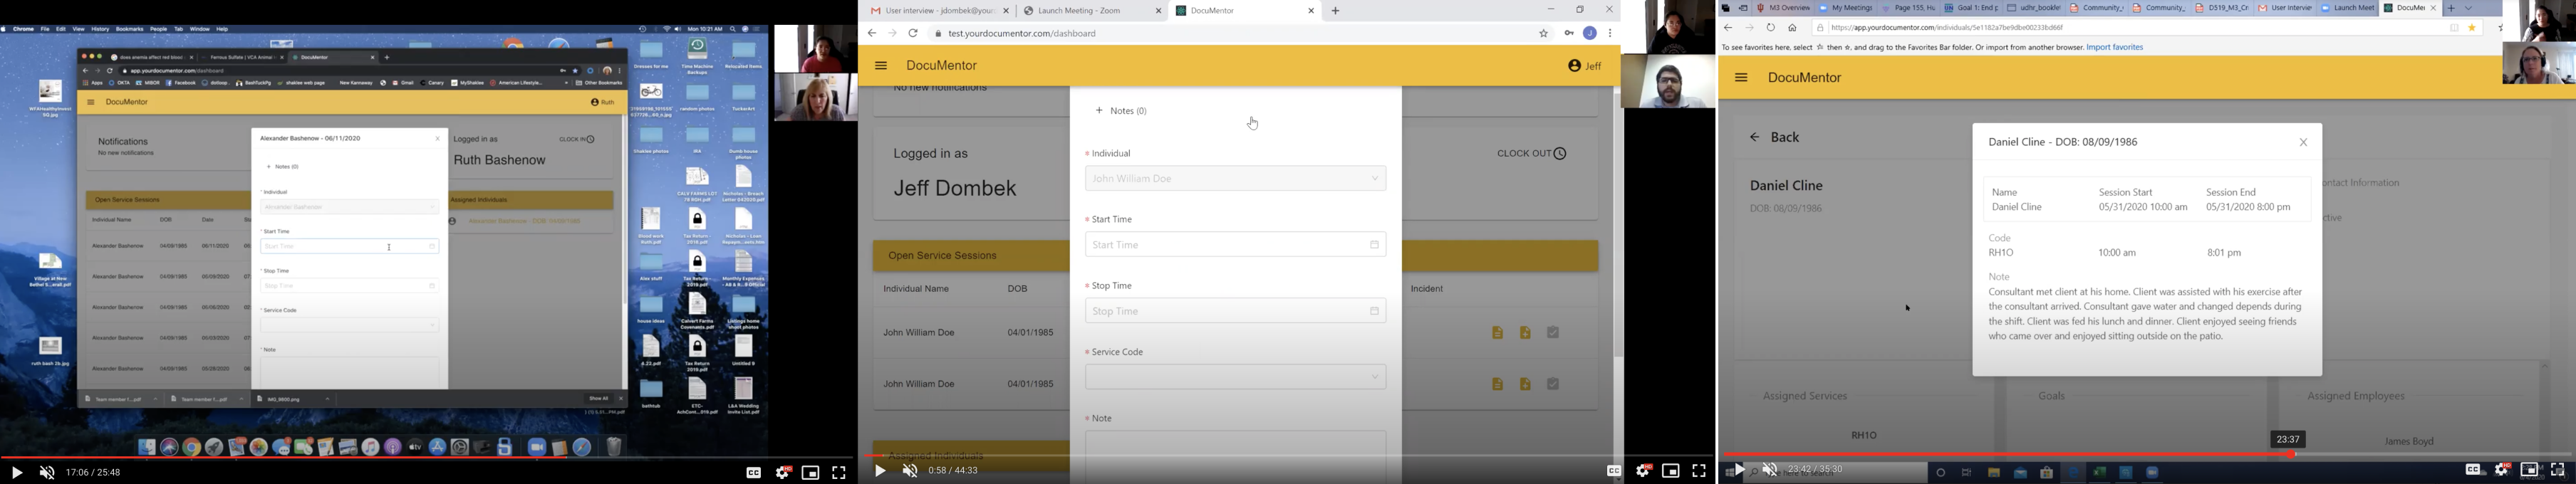Enable miniplayer on the middle video
Screen dimensions: 2576x484
(1671, 471)
